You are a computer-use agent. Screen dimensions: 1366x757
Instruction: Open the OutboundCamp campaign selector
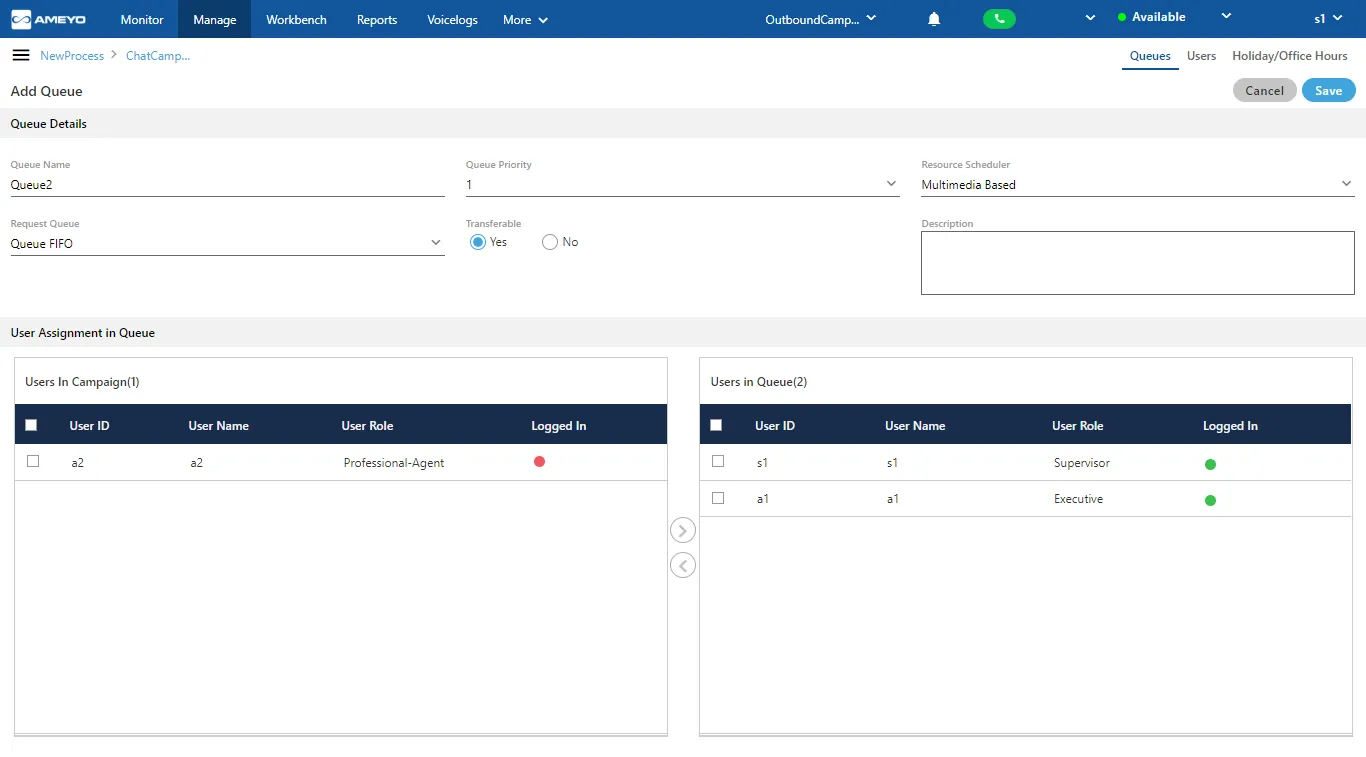[821, 19]
